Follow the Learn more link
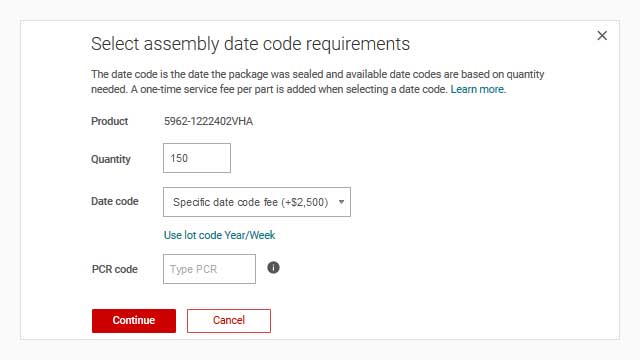 click(x=478, y=89)
